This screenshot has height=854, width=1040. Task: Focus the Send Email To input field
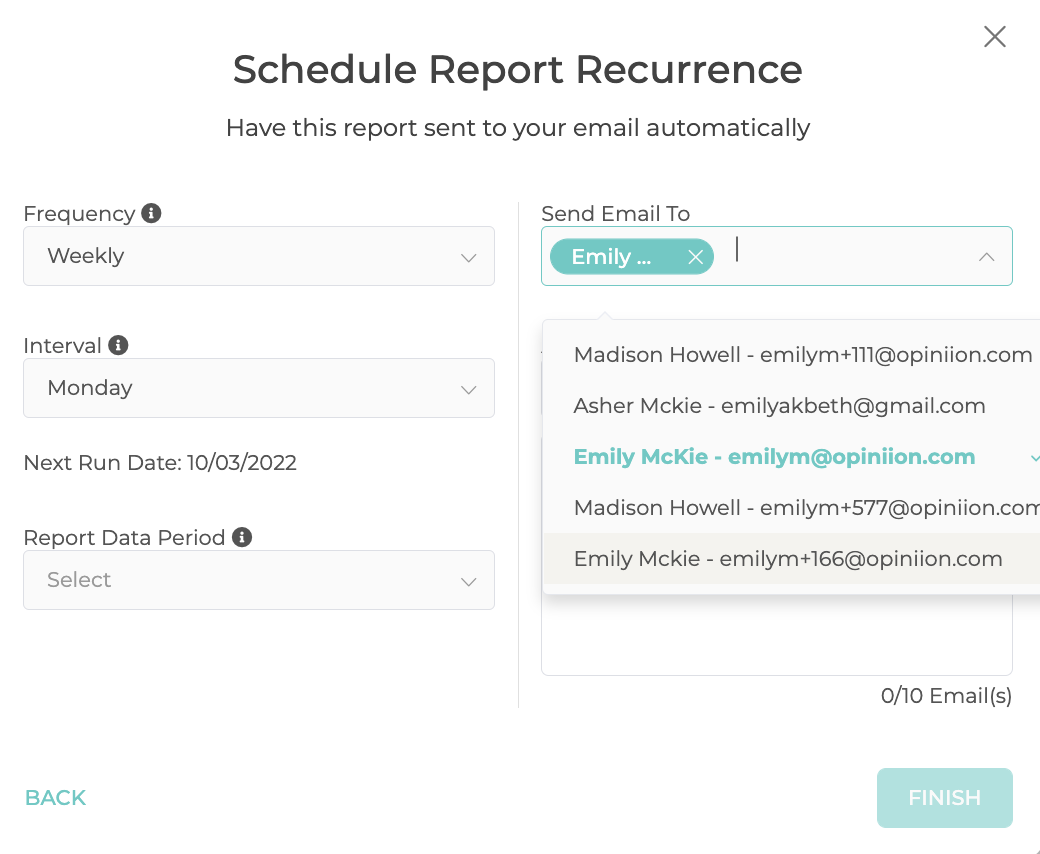tap(849, 256)
